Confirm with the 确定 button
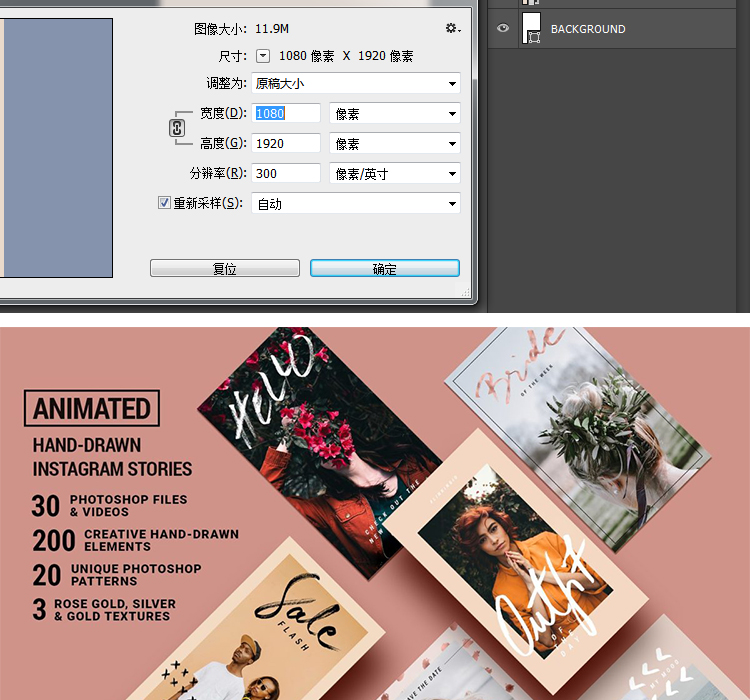This screenshot has height=700, width=750. (384, 269)
